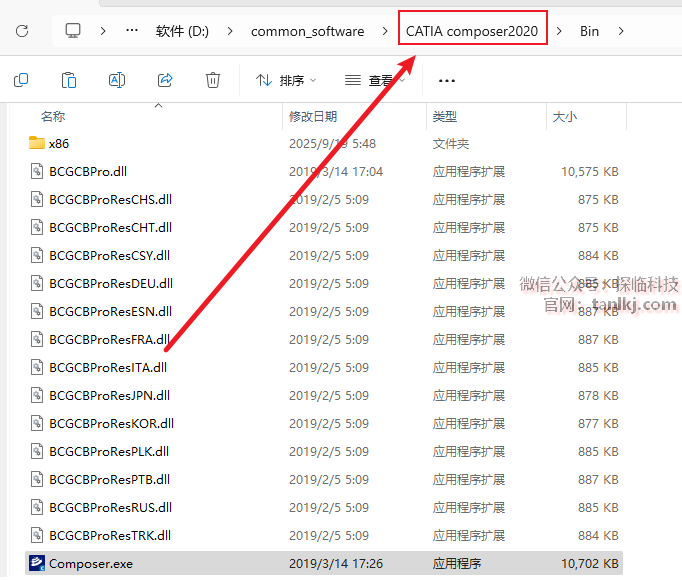
Task: Click the BCGCBProResPLK.dll file icon
Action: (37, 451)
